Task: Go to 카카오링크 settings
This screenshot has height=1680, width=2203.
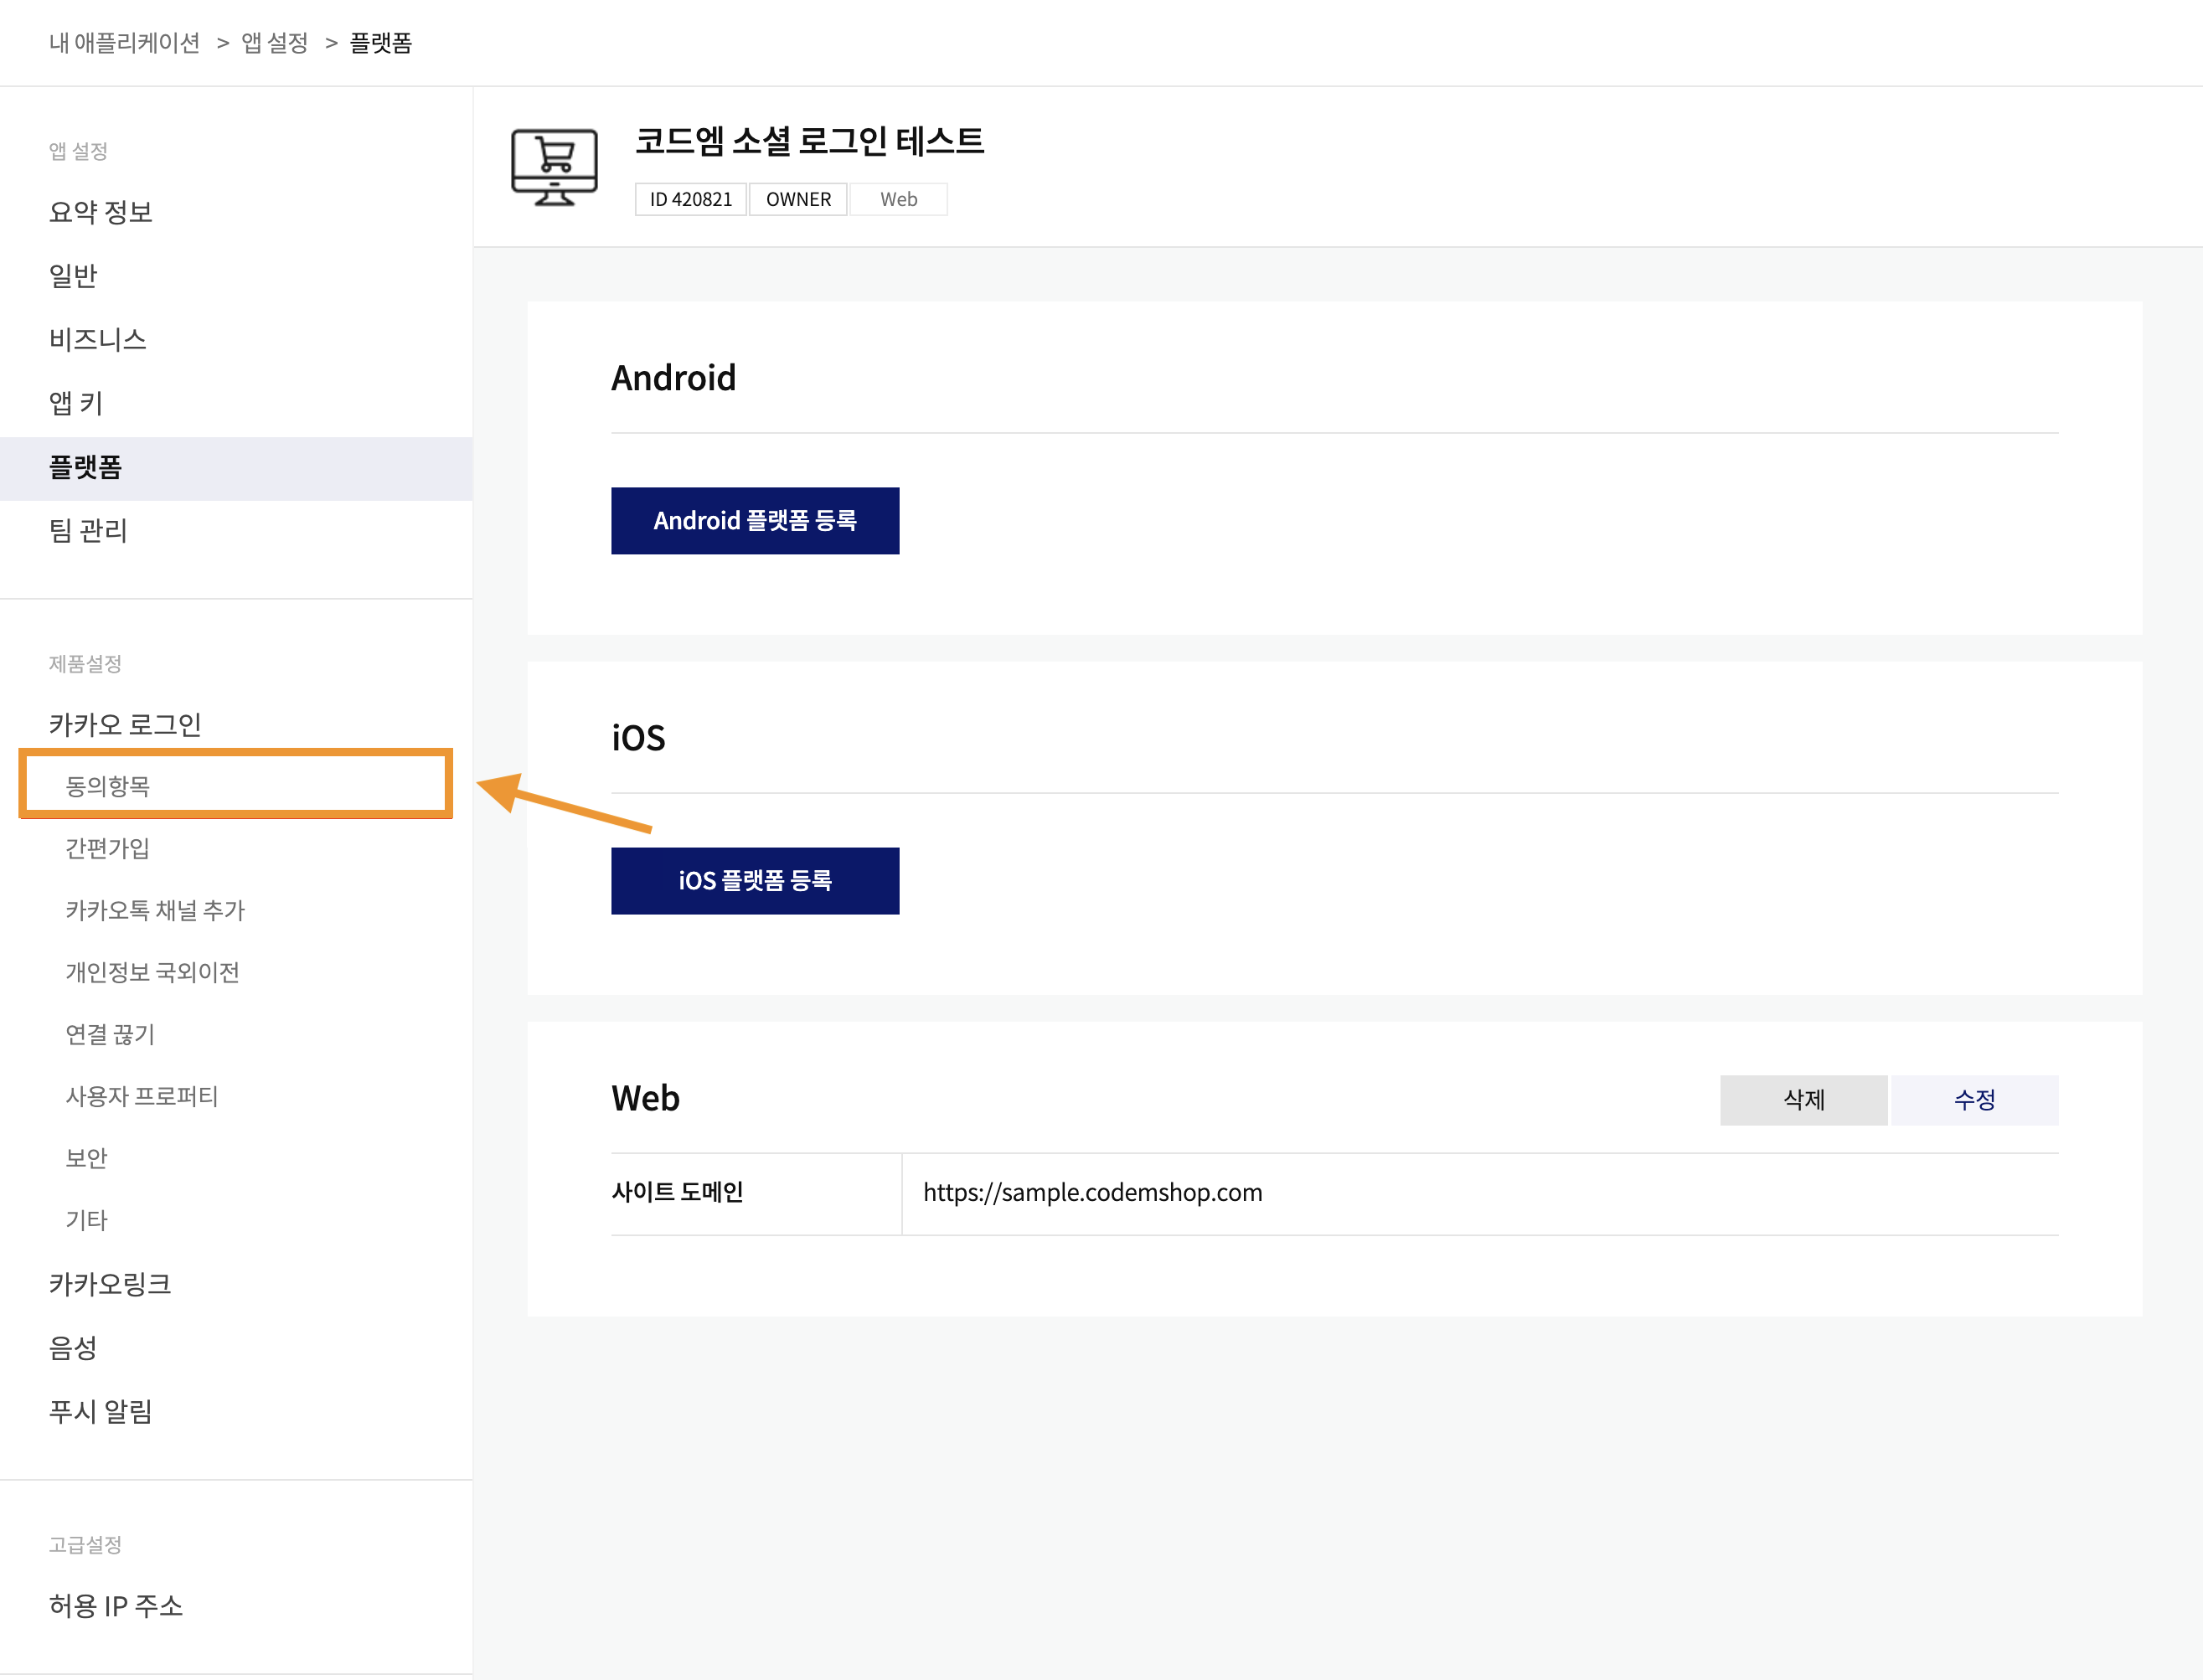Action: click(110, 1284)
